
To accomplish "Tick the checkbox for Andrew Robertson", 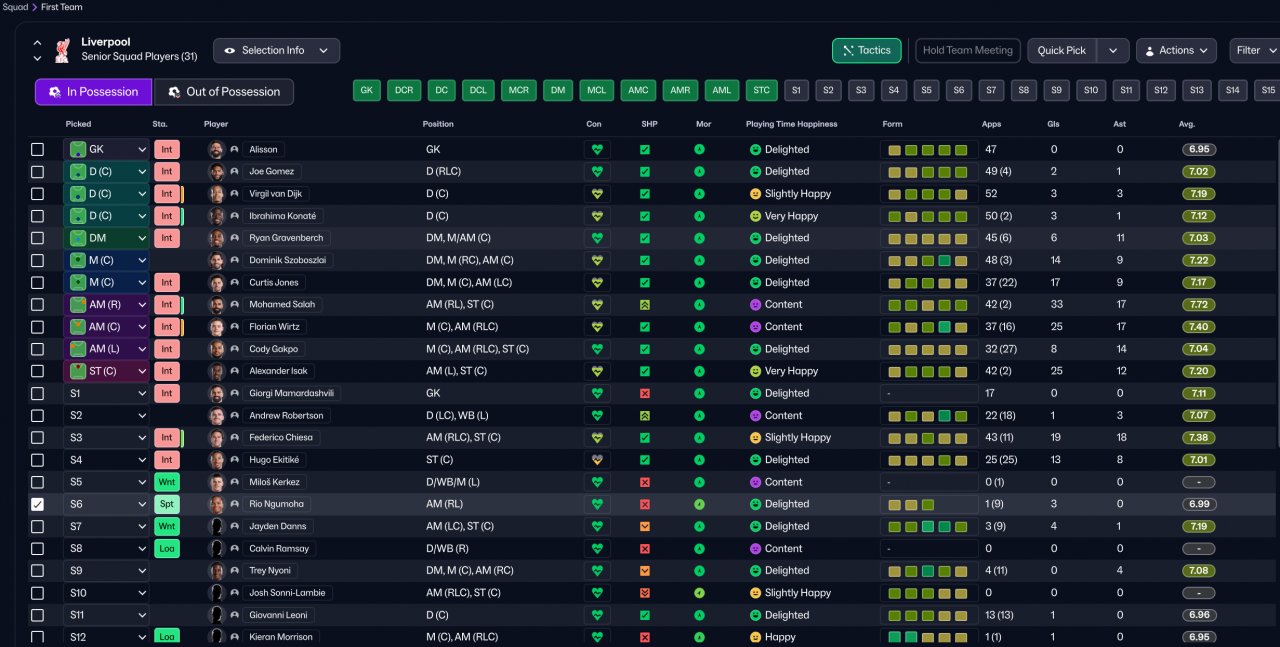I will (38, 416).
